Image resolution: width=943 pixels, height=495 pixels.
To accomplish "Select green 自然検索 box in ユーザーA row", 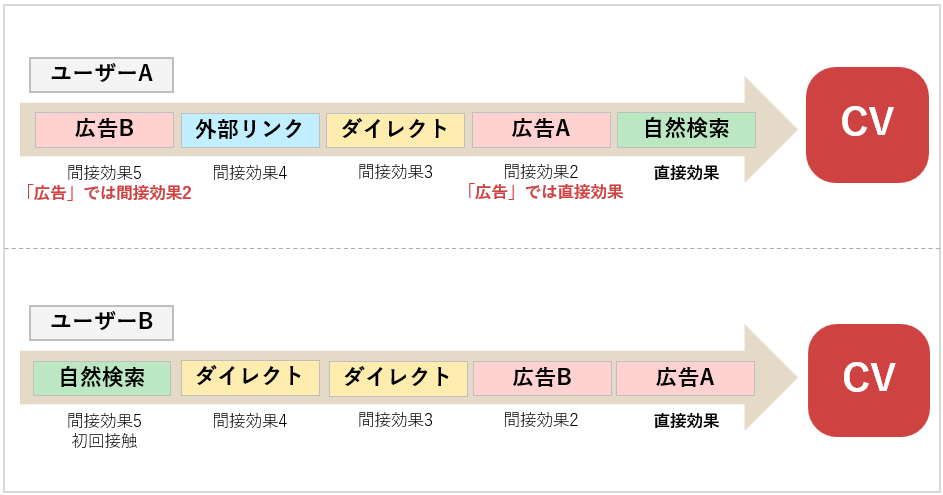I will click(686, 129).
